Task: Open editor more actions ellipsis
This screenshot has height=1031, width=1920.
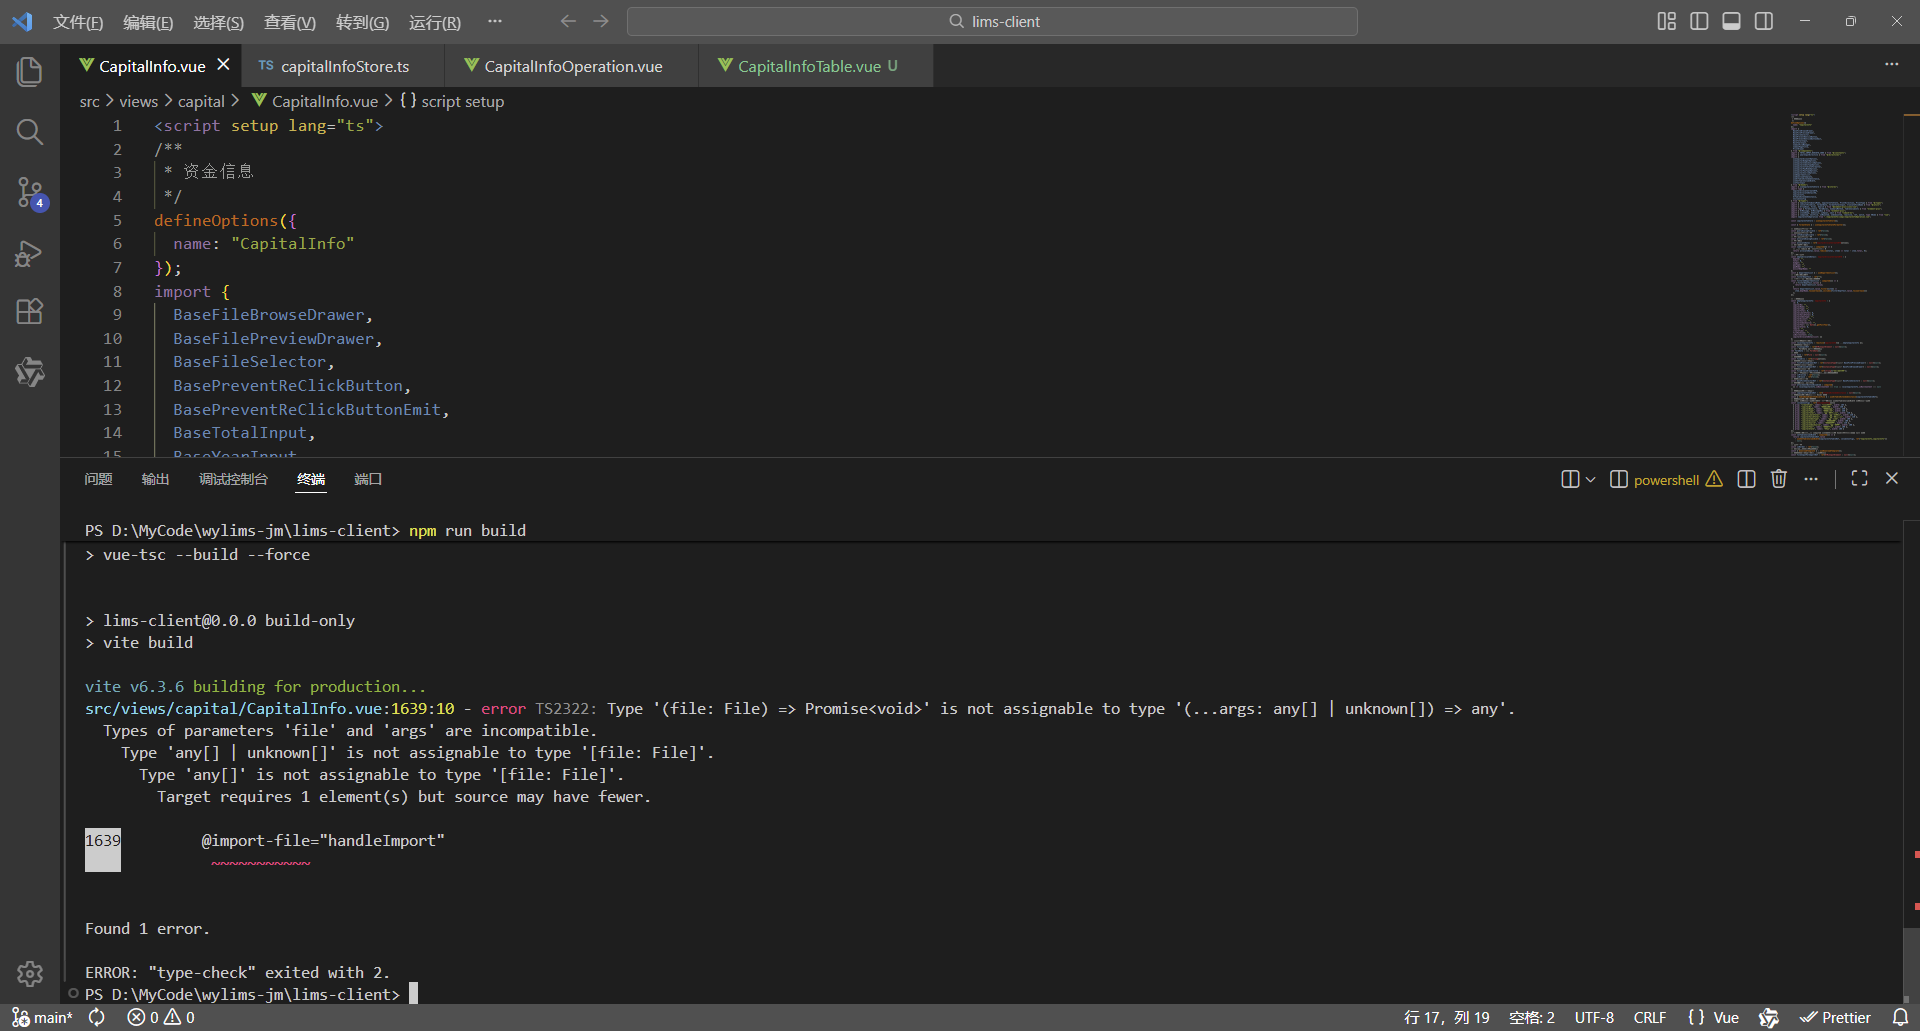Action: 1892,65
